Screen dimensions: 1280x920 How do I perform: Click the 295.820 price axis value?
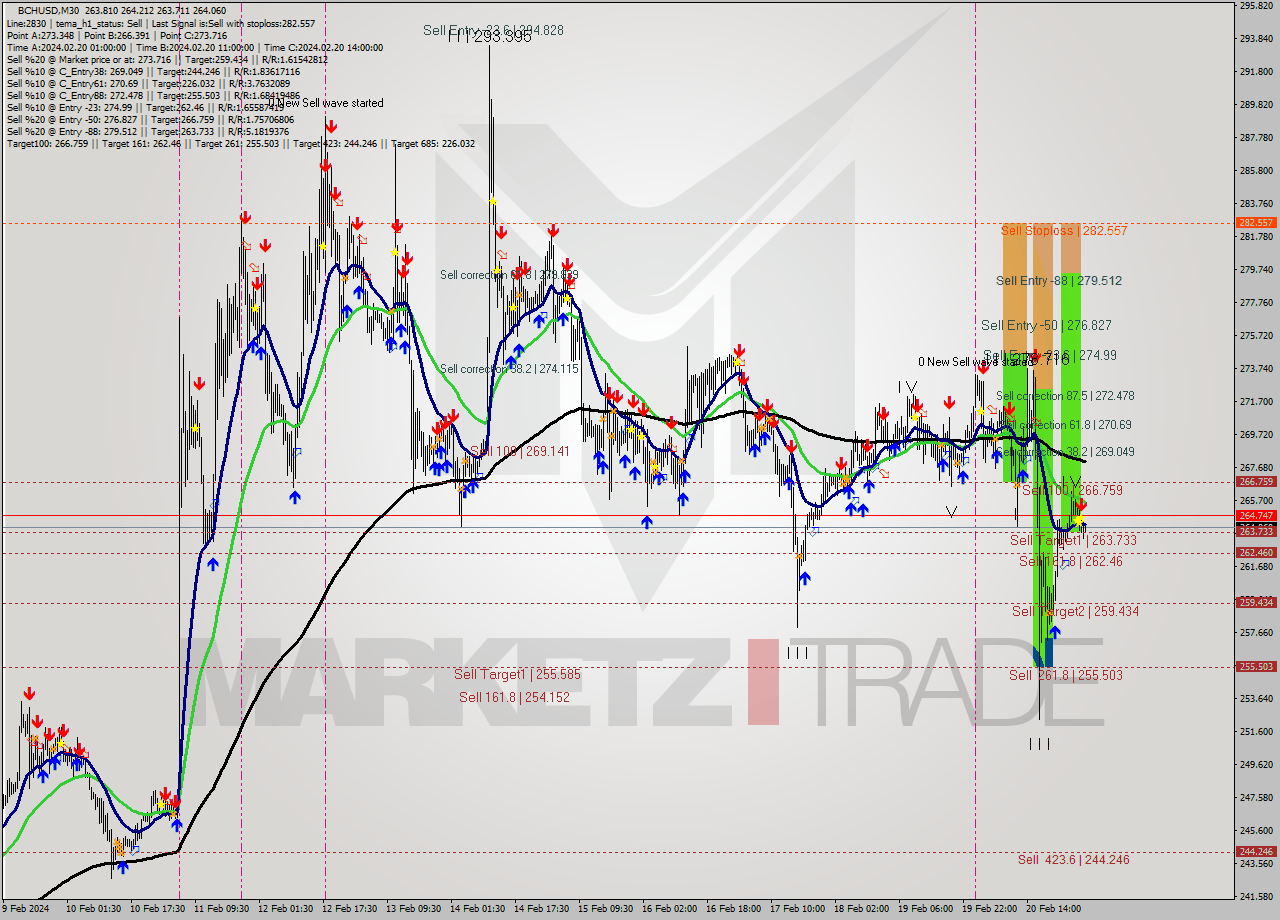point(1256,6)
